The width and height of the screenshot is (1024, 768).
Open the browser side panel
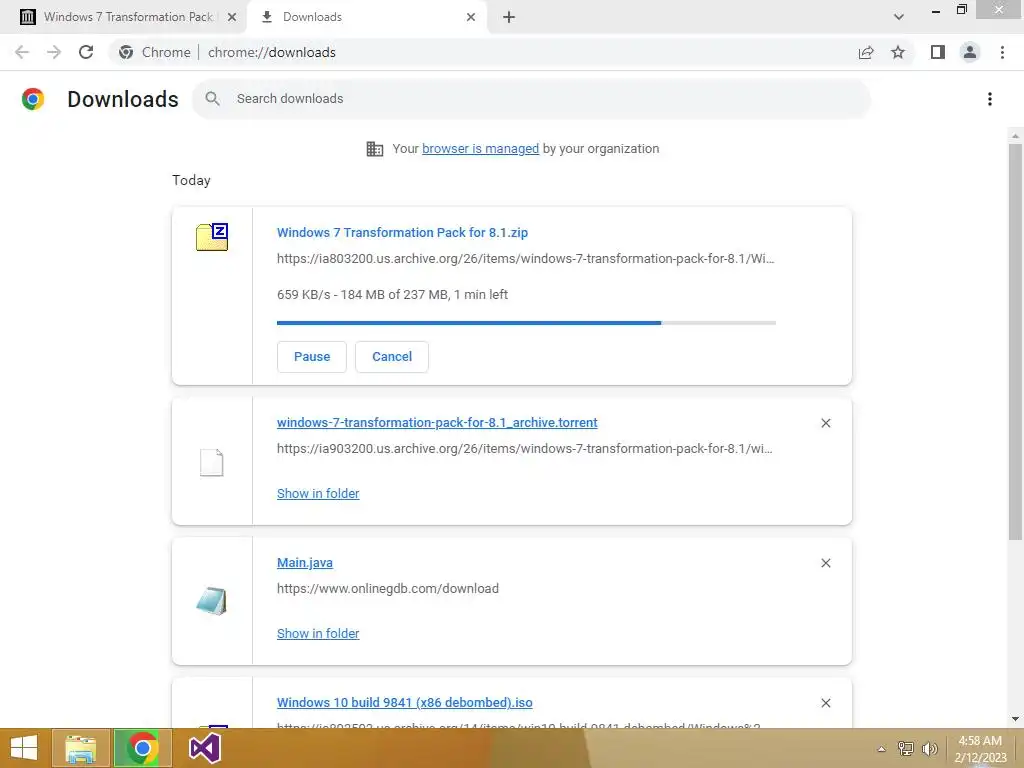938,52
